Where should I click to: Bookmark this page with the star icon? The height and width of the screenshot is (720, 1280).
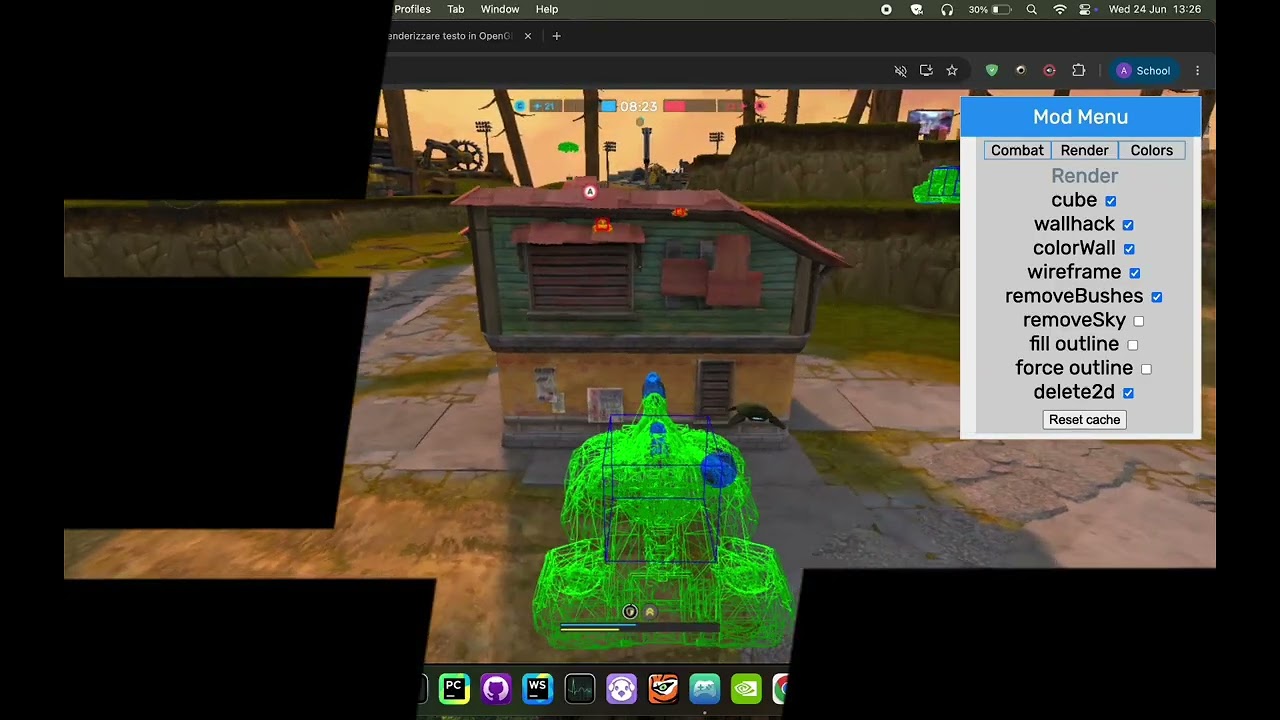952,71
